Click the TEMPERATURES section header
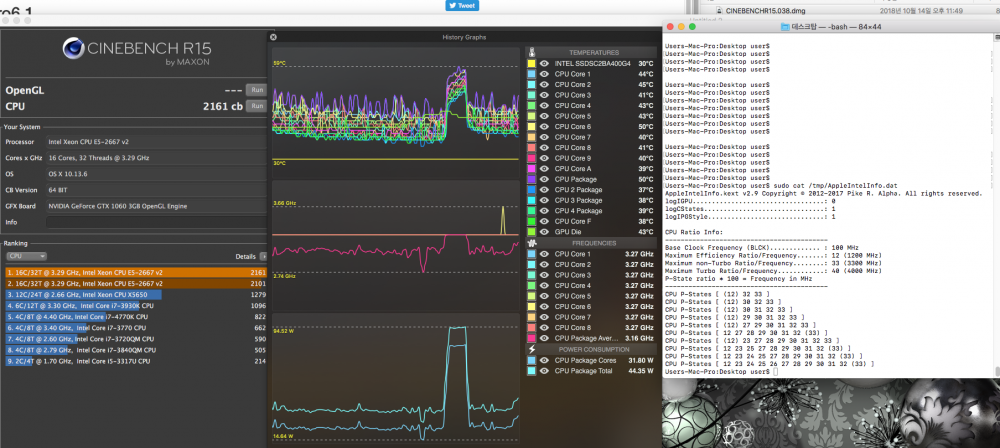This screenshot has width=1000, height=448. point(591,53)
